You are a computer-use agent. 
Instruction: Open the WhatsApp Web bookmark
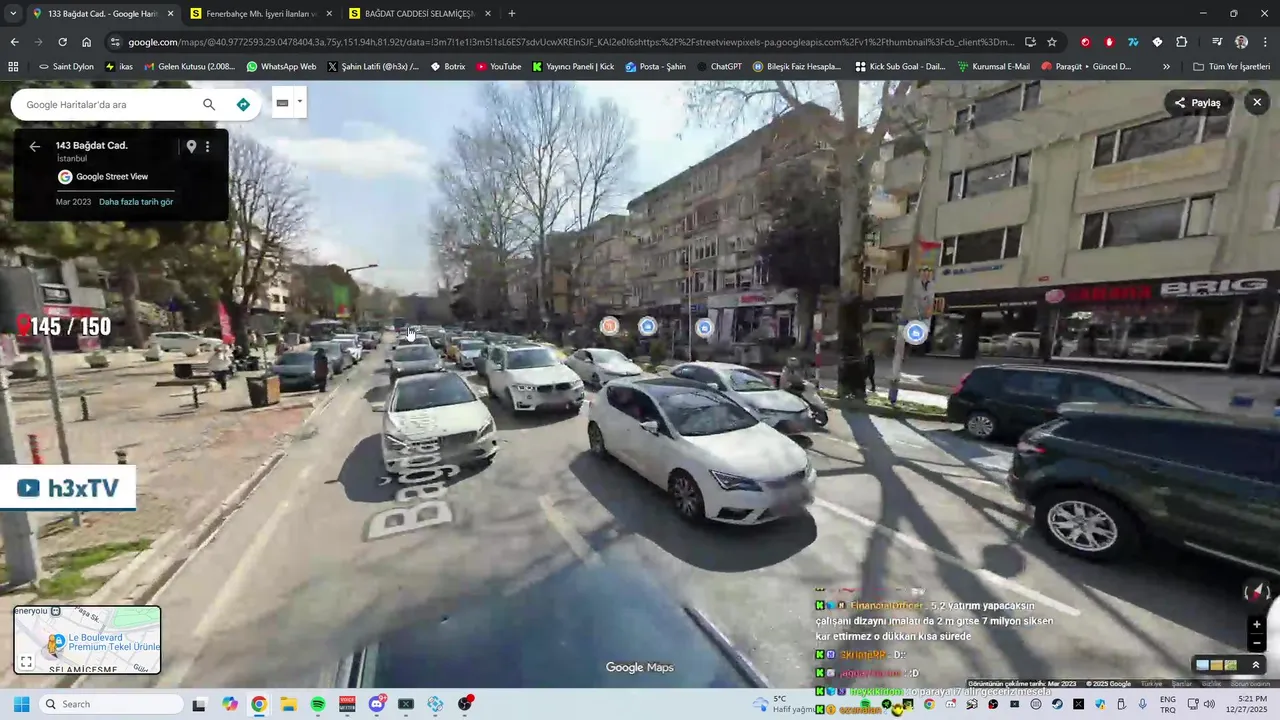281,67
